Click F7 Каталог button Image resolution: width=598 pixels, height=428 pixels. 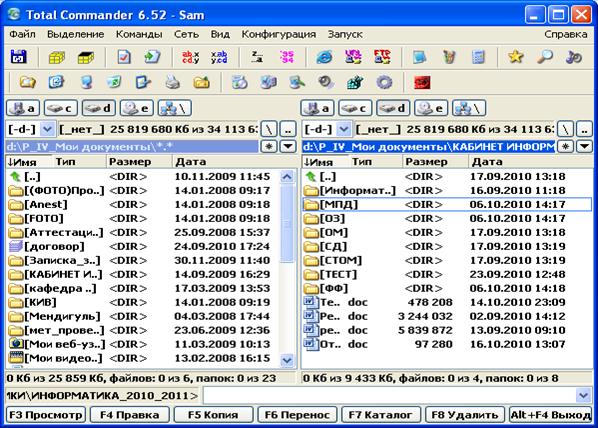point(381,415)
